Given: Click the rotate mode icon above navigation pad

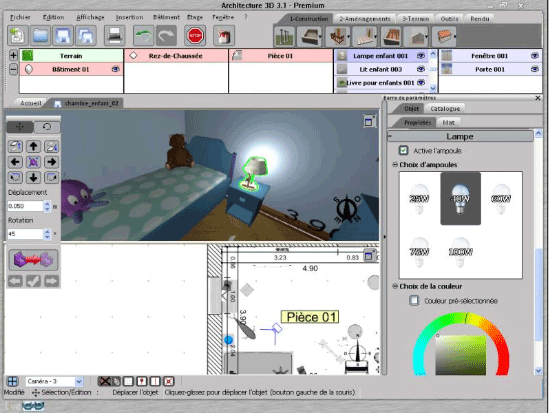Looking at the screenshot, I should pyautogui.click(x=47, y=127).
